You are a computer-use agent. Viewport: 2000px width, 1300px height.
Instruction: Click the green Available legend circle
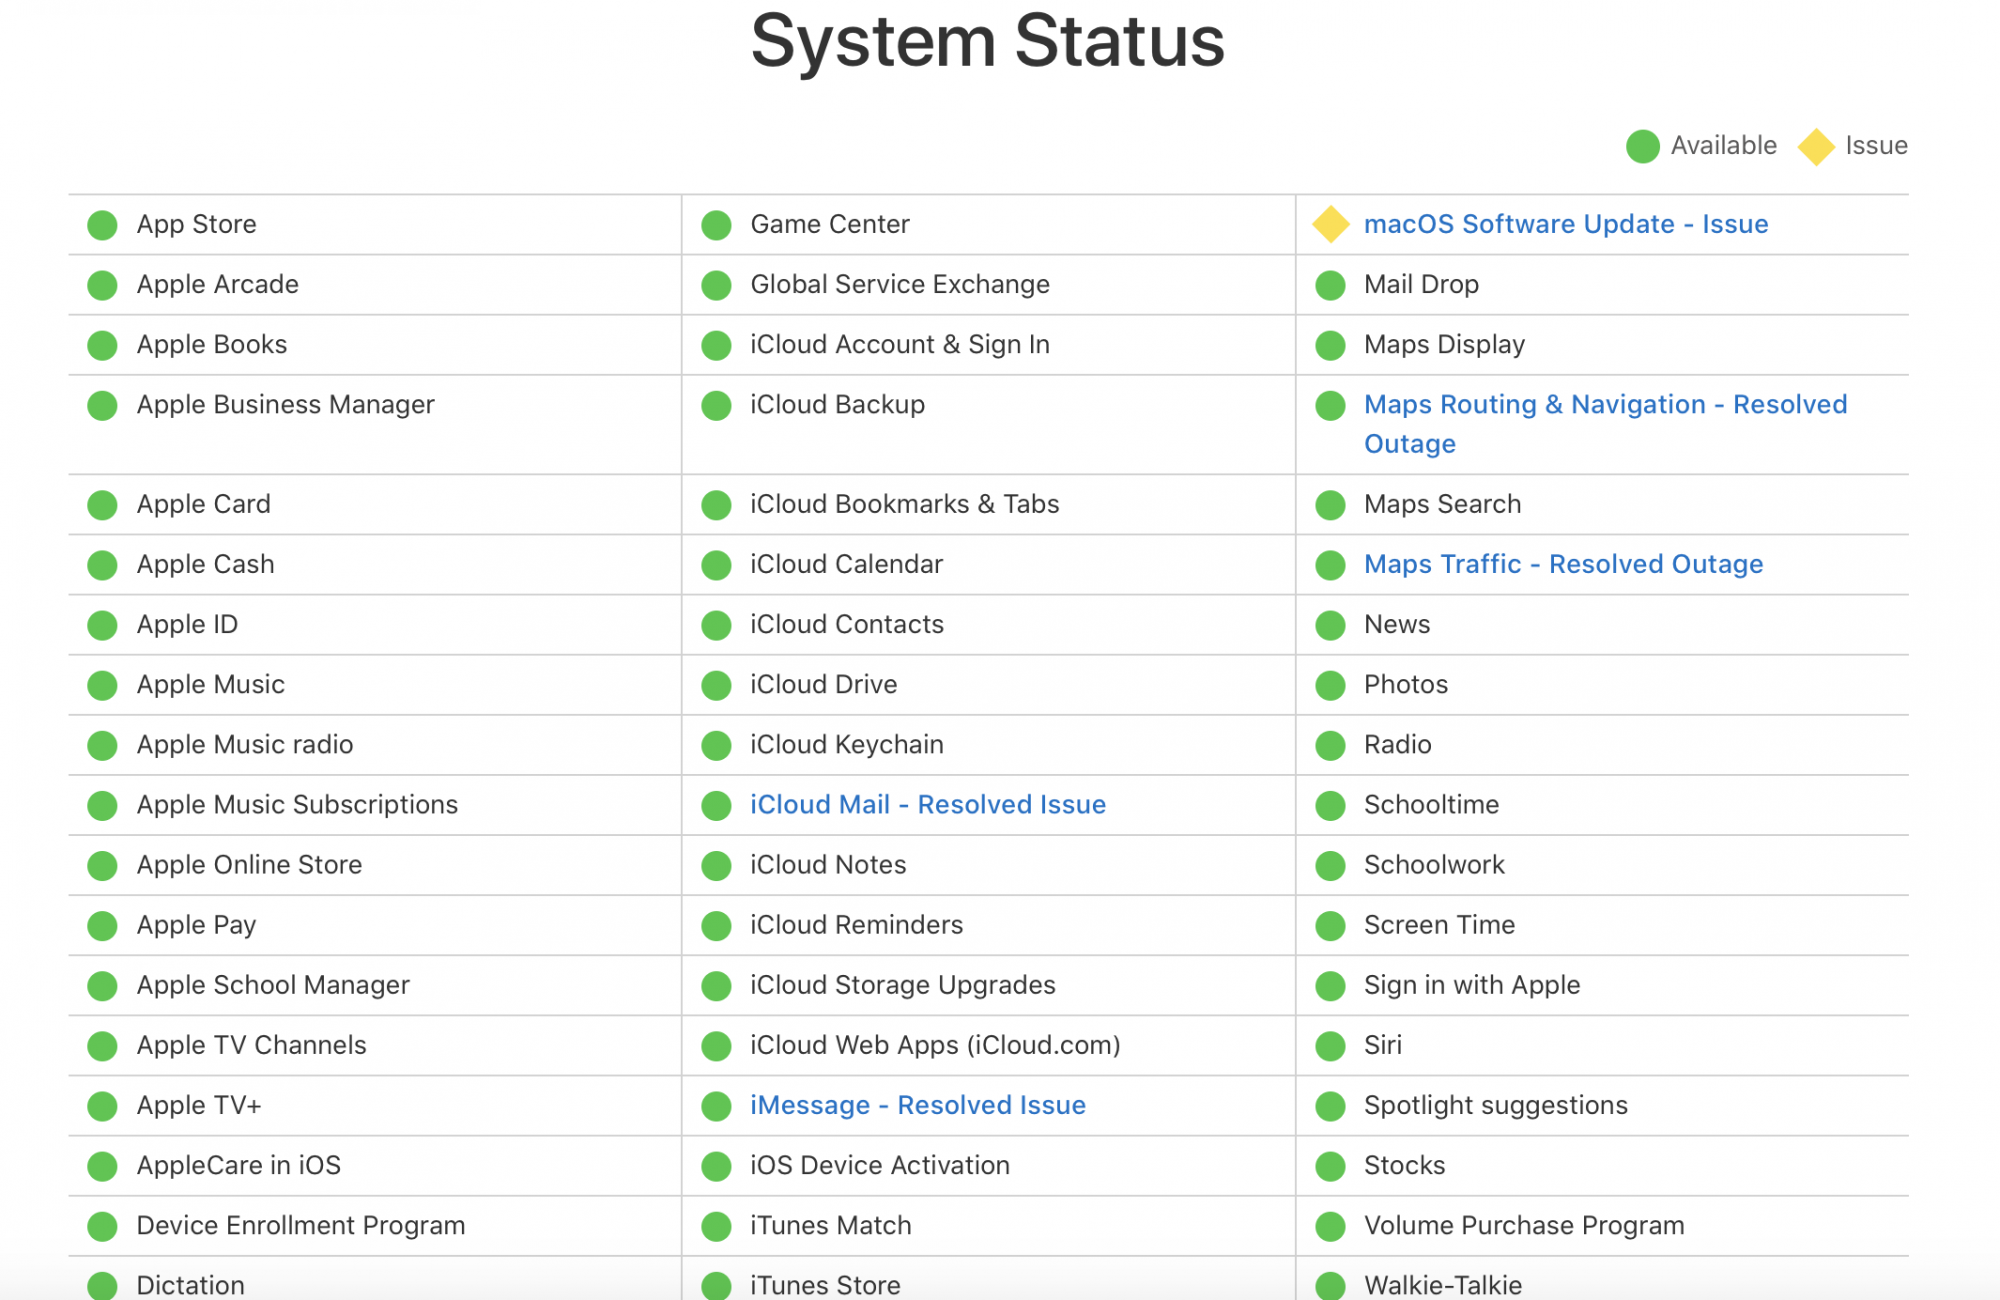pos(1642,146)
